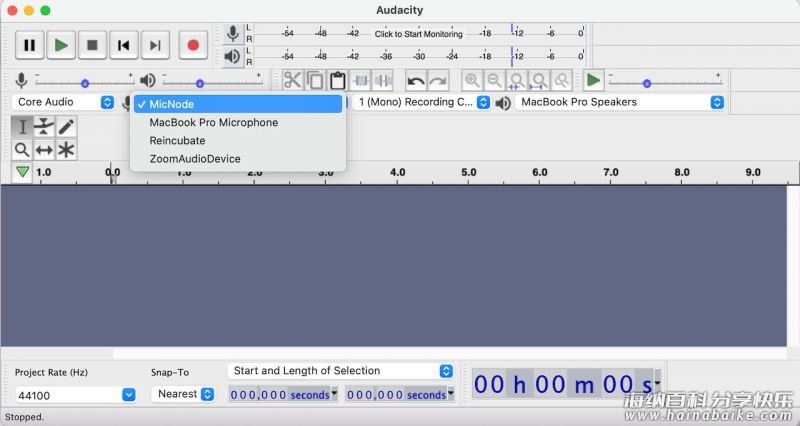Choose ZoomAudioDevice input device

click(x=238, y=159)
